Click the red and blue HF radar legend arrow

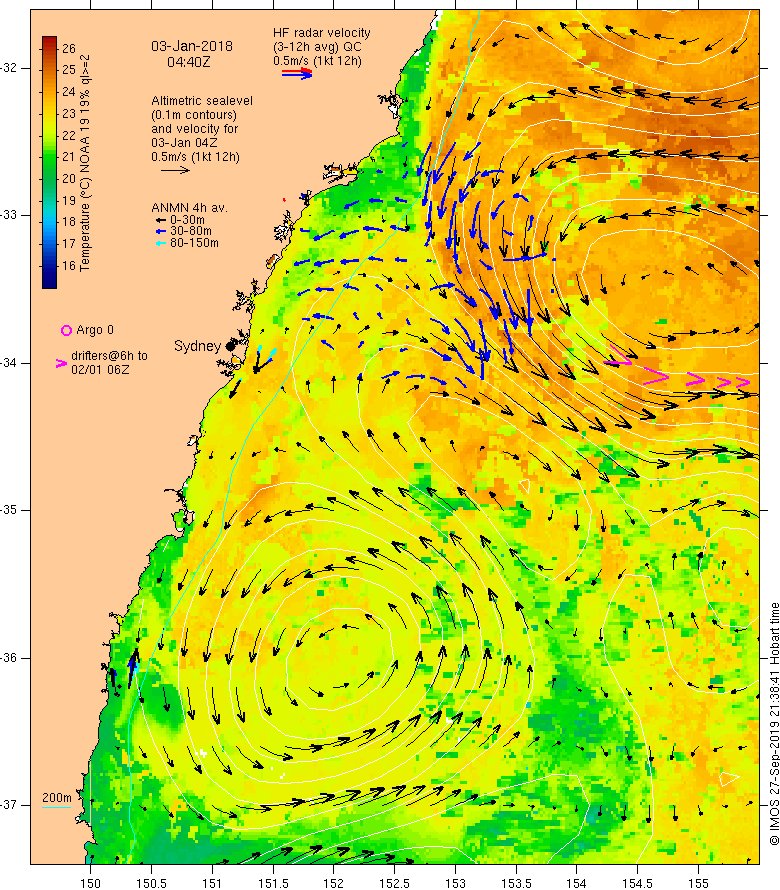[297, 73]
